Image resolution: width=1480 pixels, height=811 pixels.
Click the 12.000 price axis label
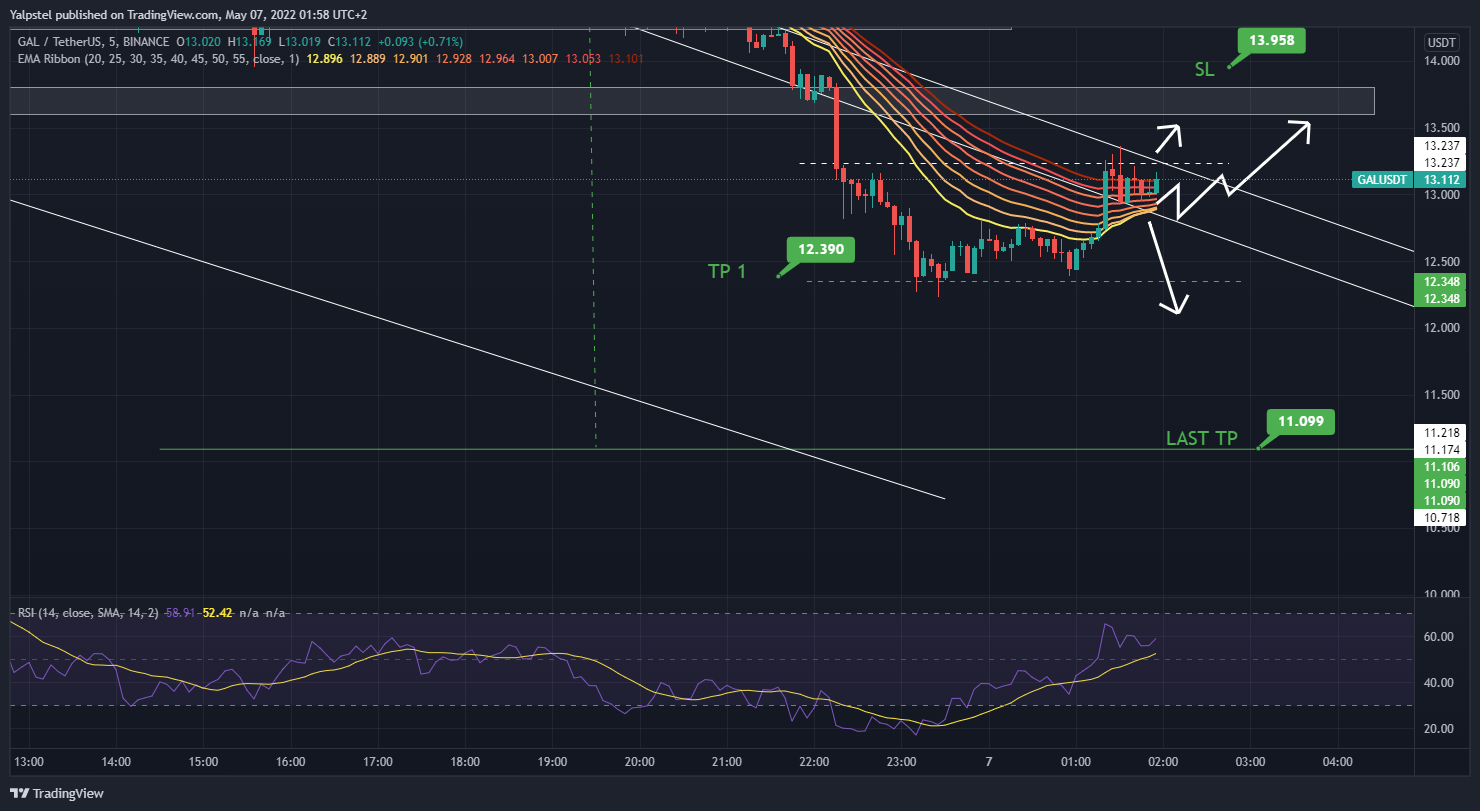pyautogui.click(x=1441, y=328)
